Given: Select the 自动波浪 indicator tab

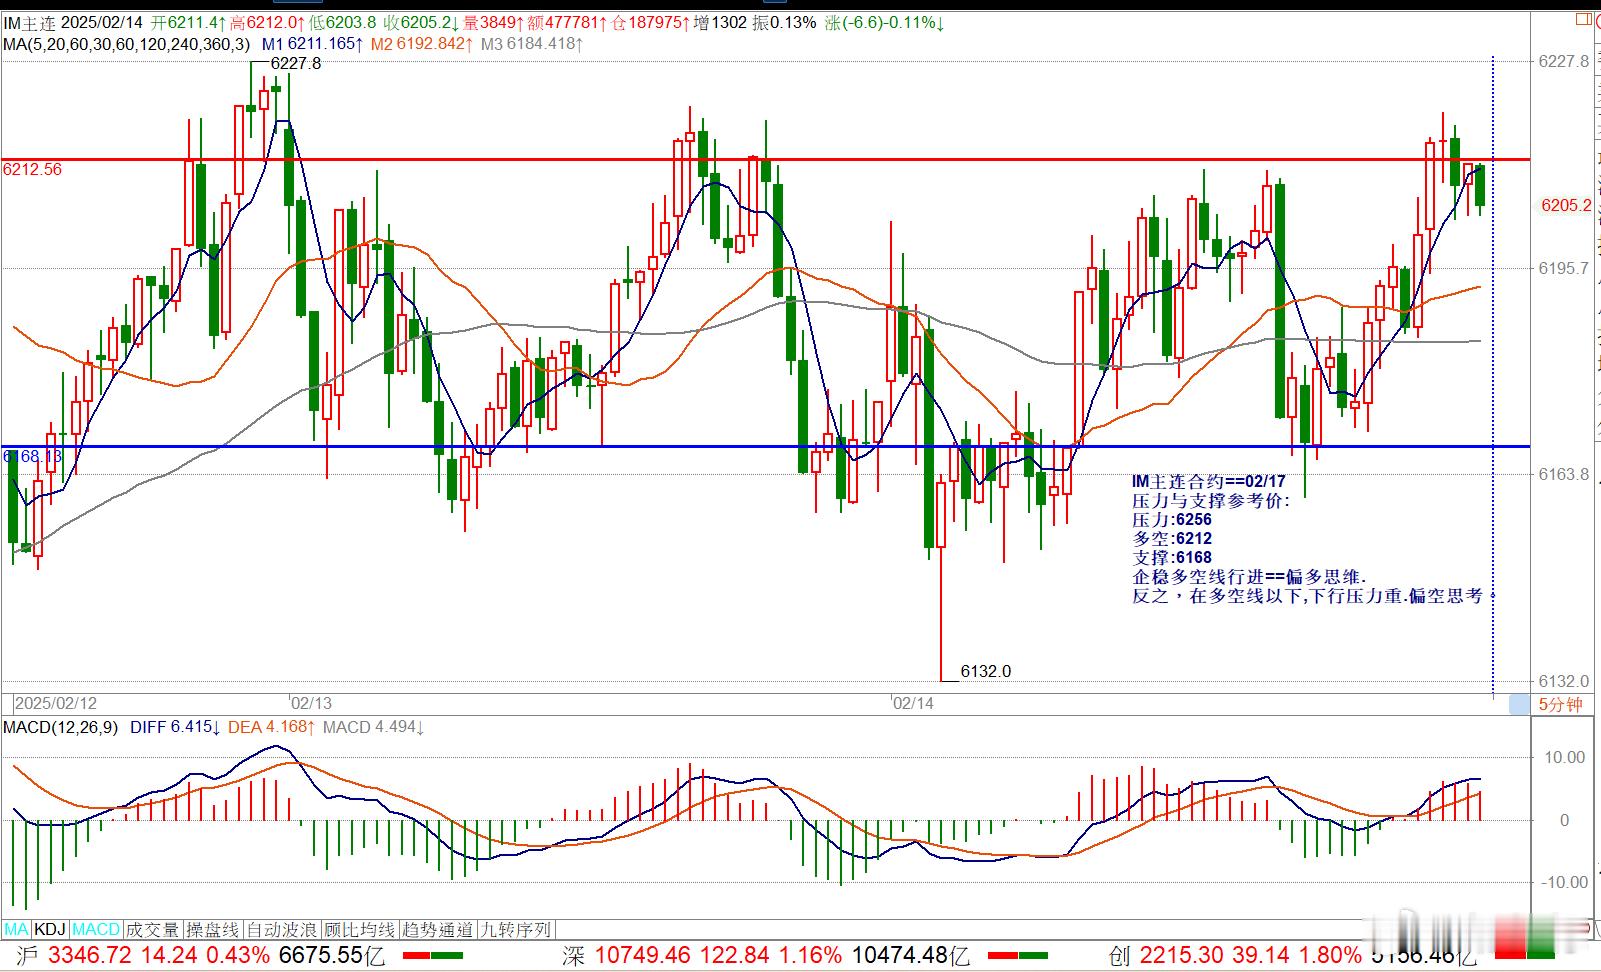Looking at the screenshot, I should tap(282, 929).
